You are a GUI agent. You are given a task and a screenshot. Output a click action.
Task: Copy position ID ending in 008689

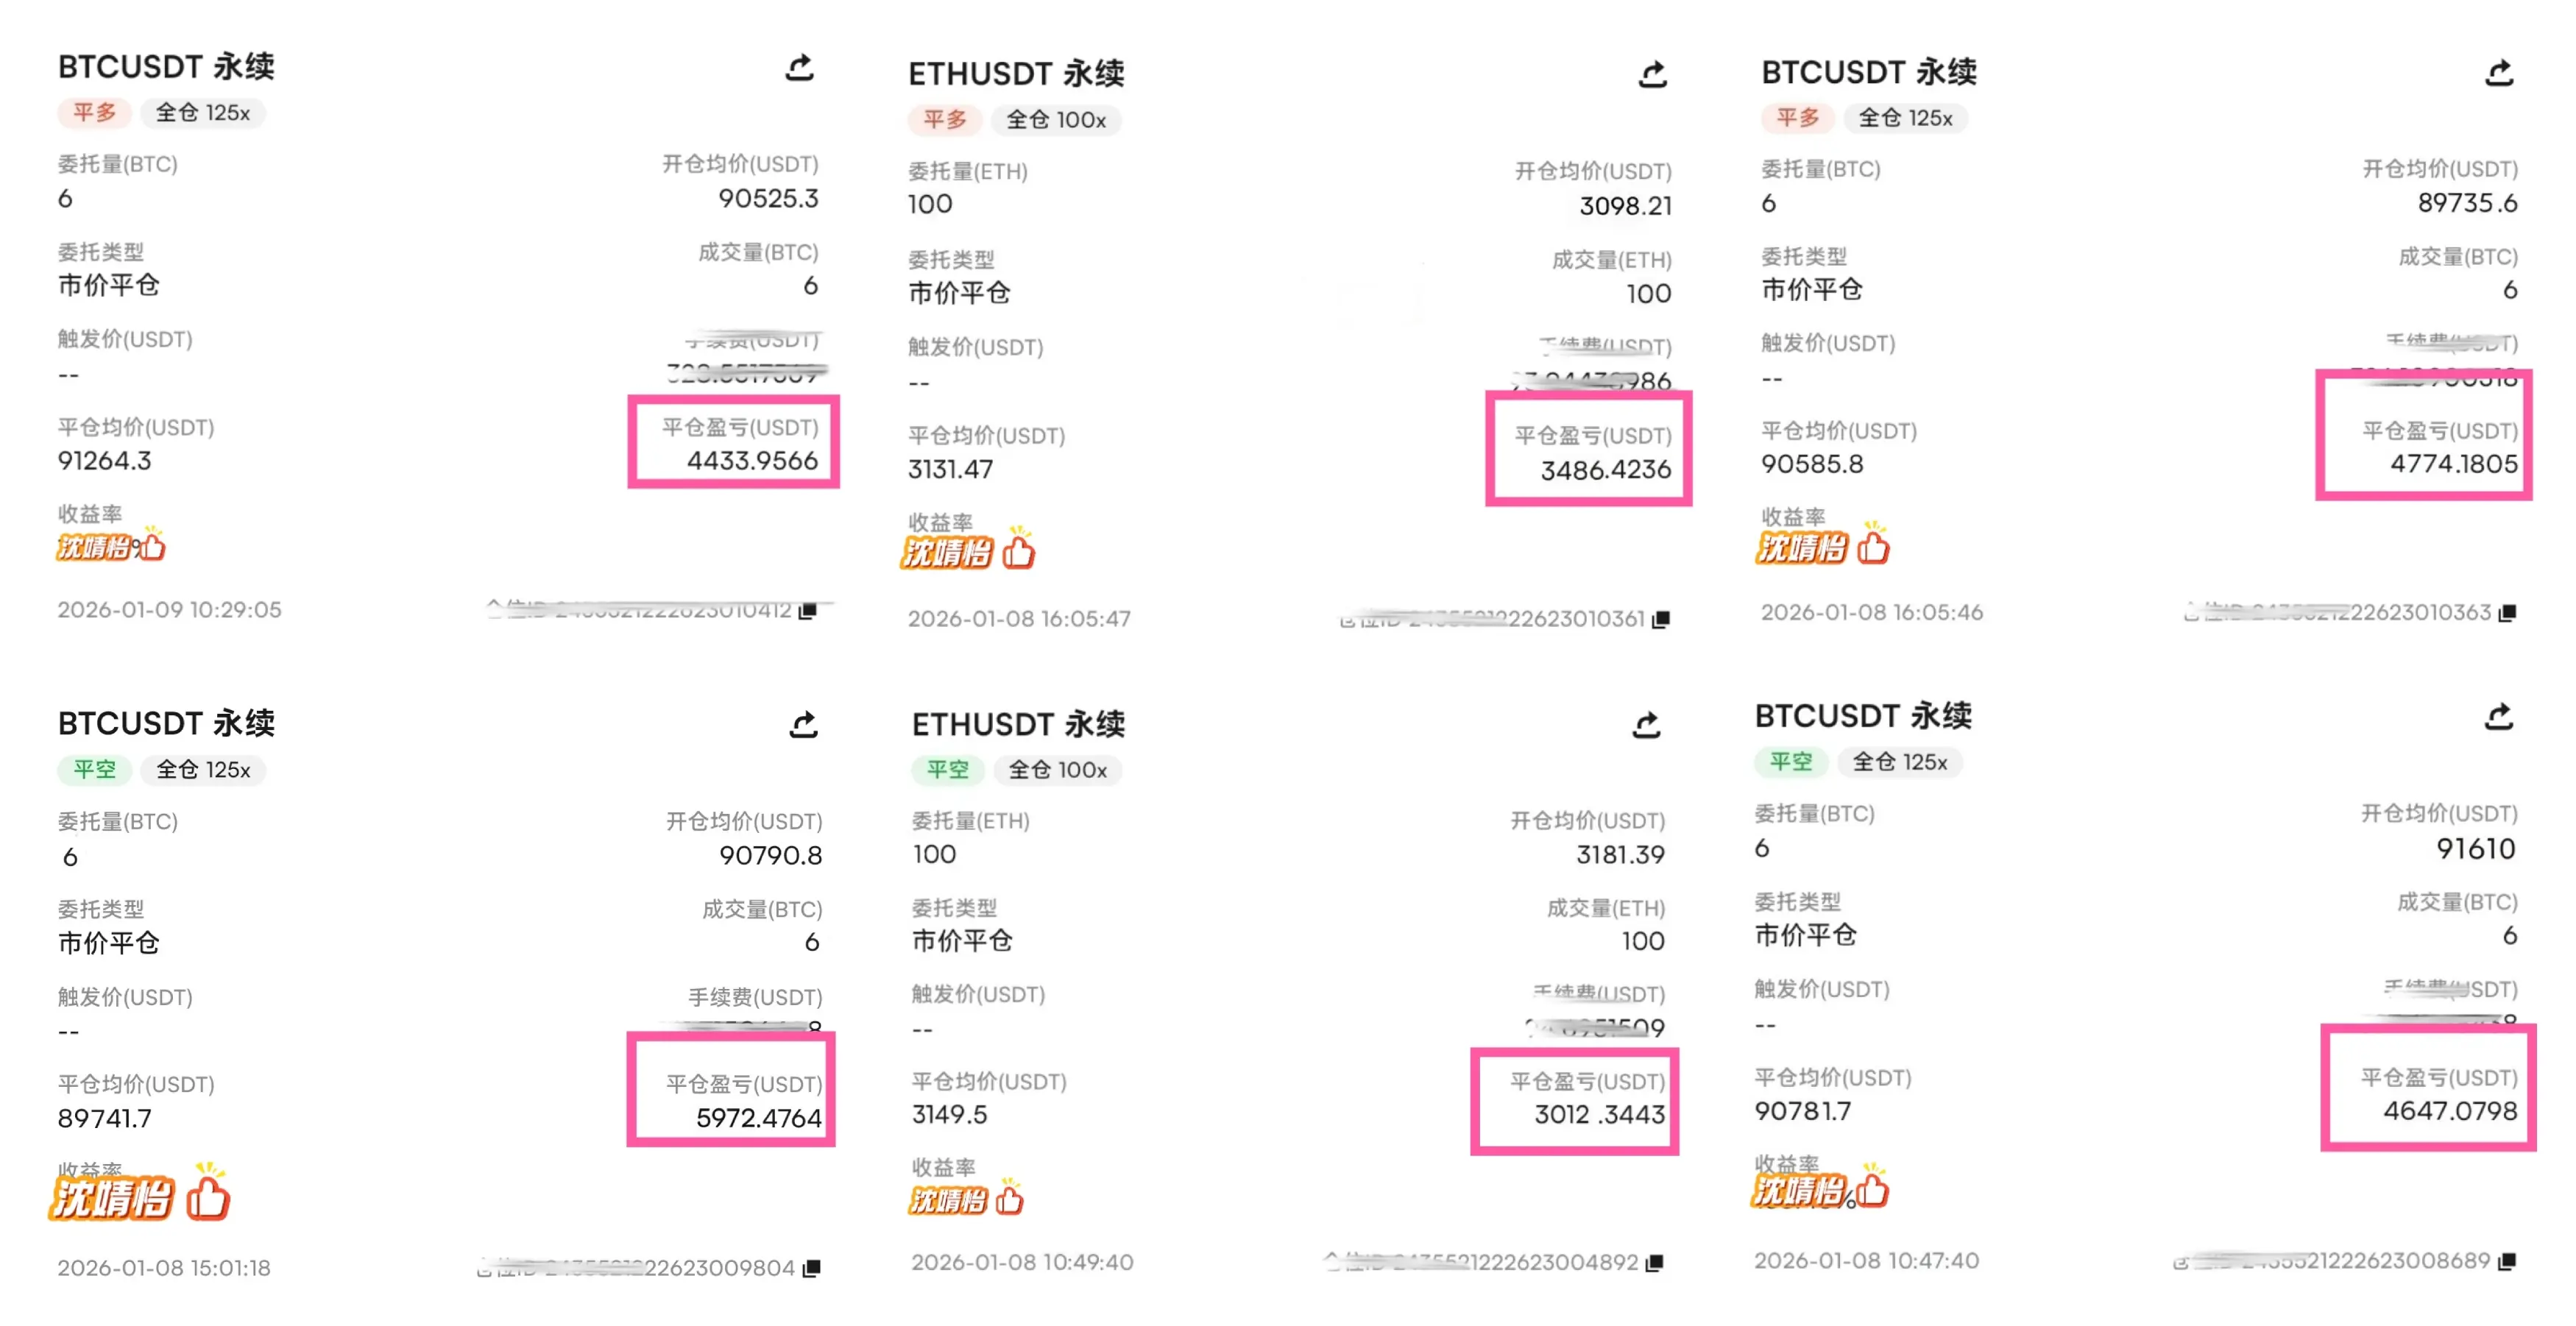coord(2506,1261)
